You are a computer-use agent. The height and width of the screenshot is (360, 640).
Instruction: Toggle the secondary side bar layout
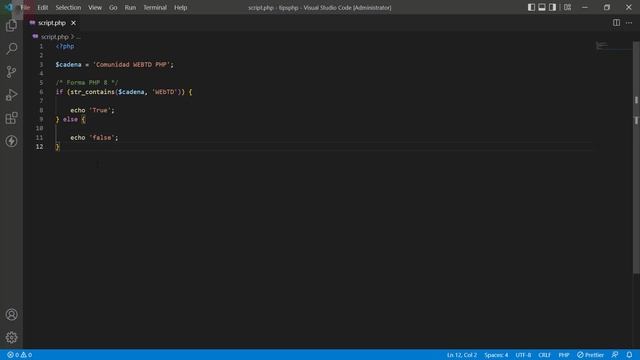tap(552, 7)
